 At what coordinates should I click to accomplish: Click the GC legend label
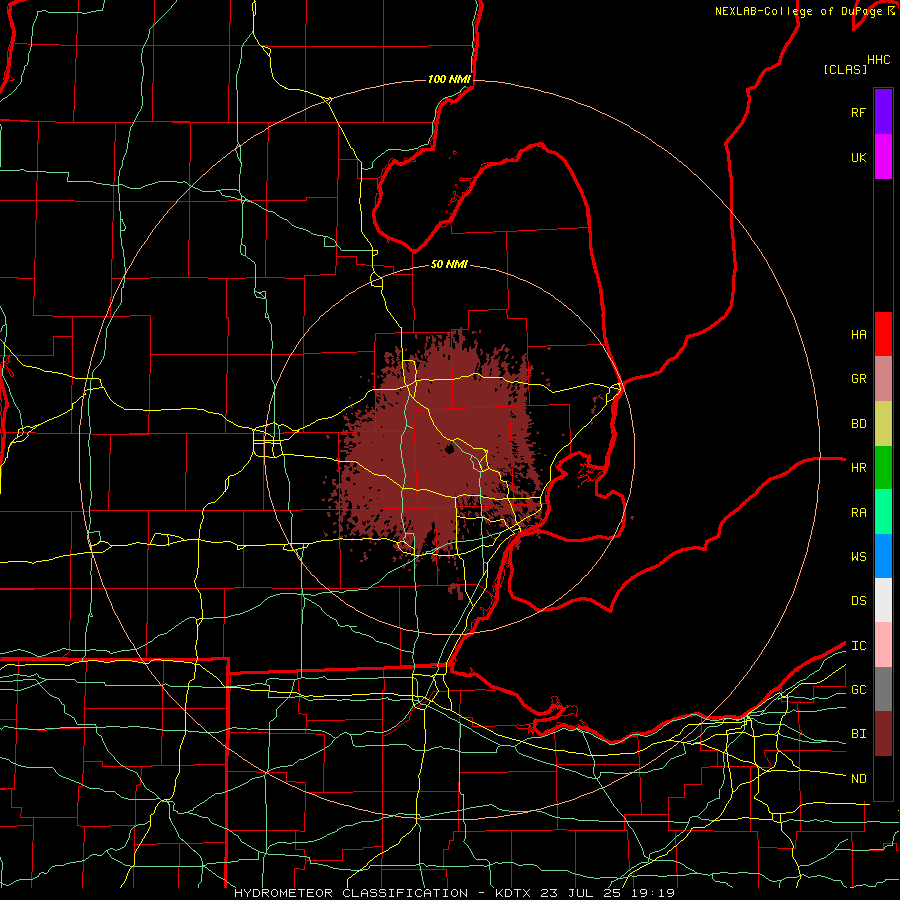pyautogui.click(x=858, y=690)
